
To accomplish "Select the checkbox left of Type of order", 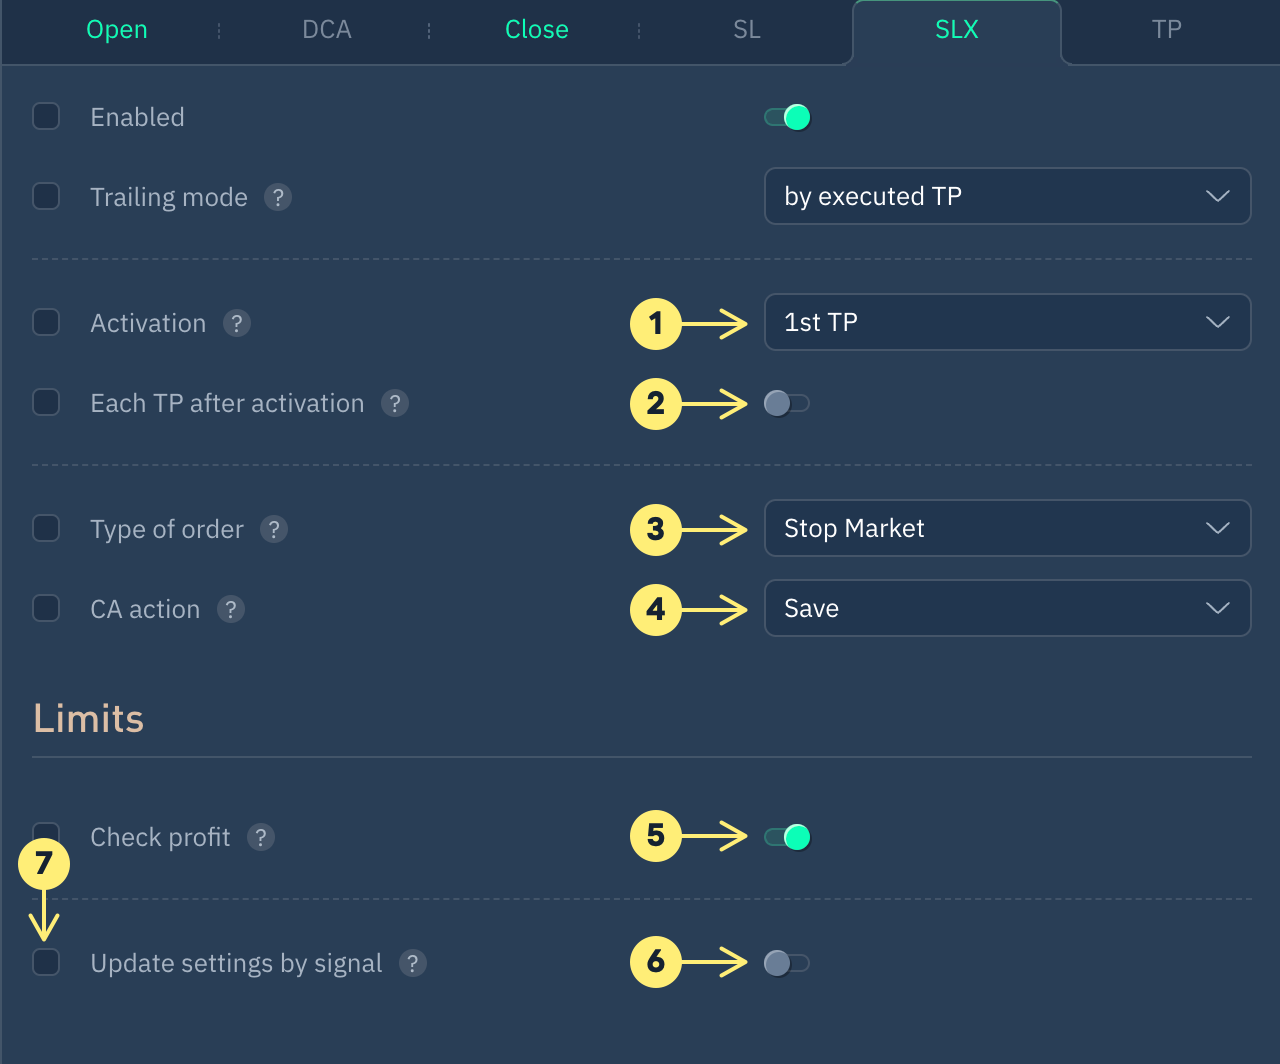I will coord(46,528).
